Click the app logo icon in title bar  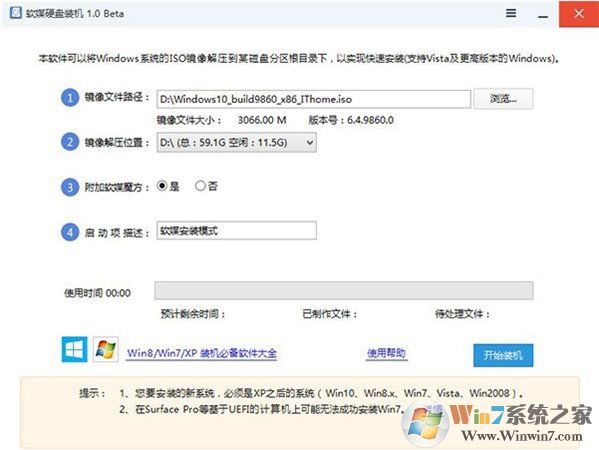16,13
